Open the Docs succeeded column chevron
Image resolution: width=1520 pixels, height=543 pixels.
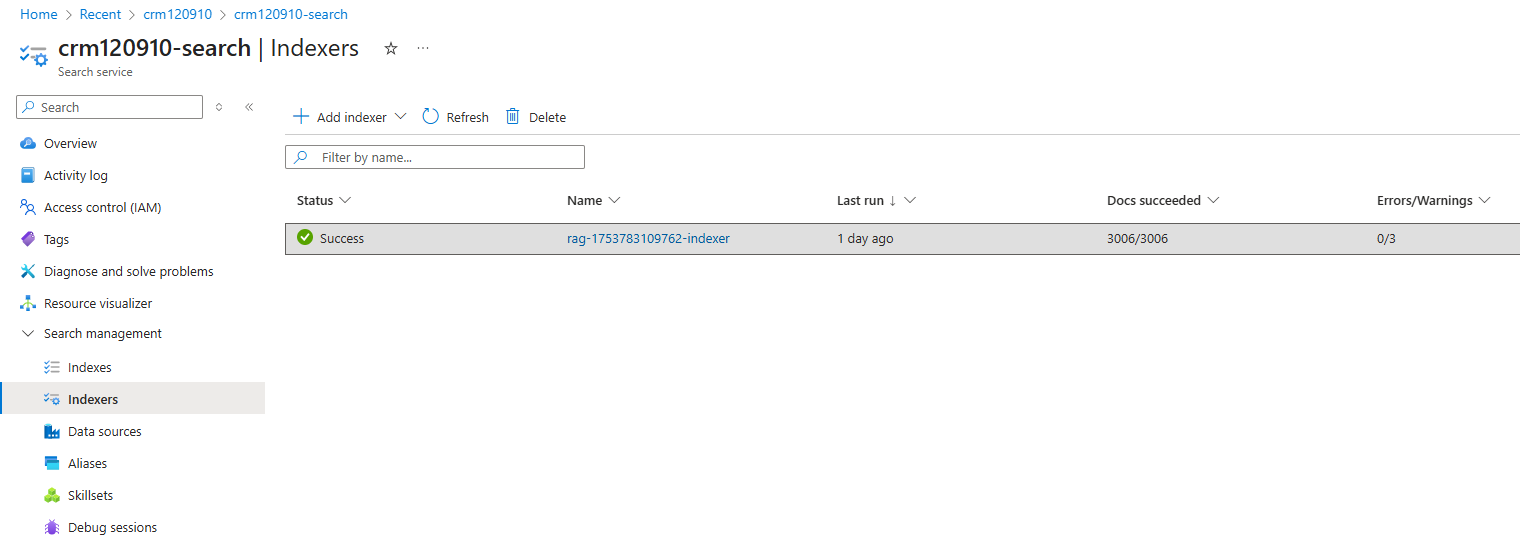pos(1213,200)
